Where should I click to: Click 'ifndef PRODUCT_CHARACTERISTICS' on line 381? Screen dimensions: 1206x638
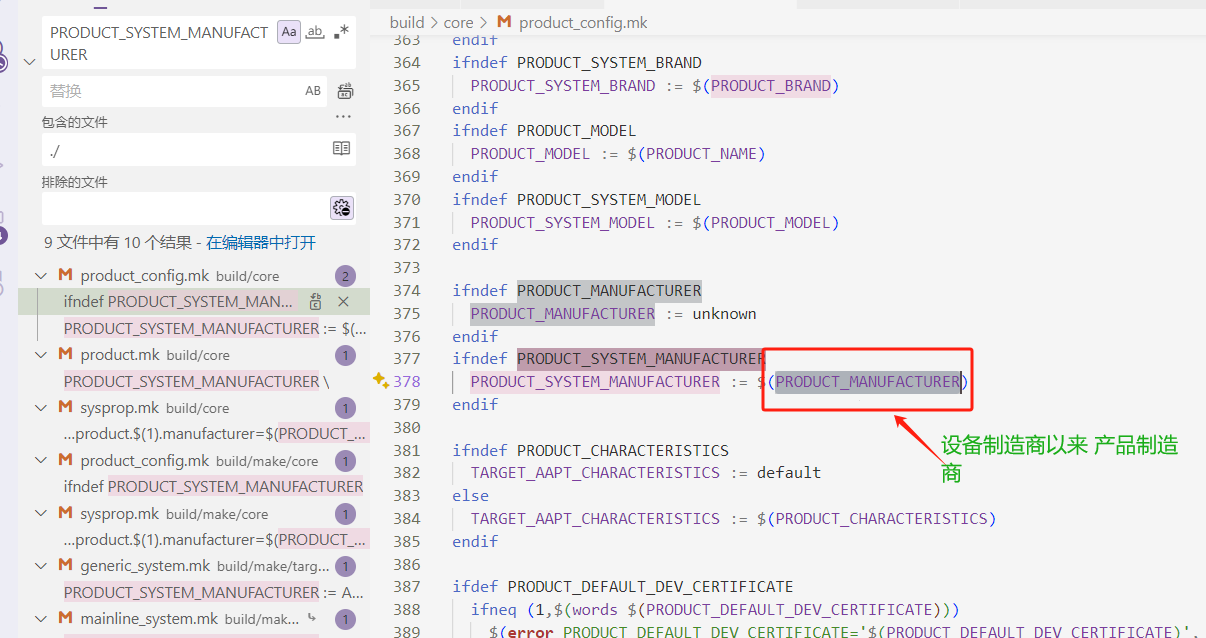point(590,450)
